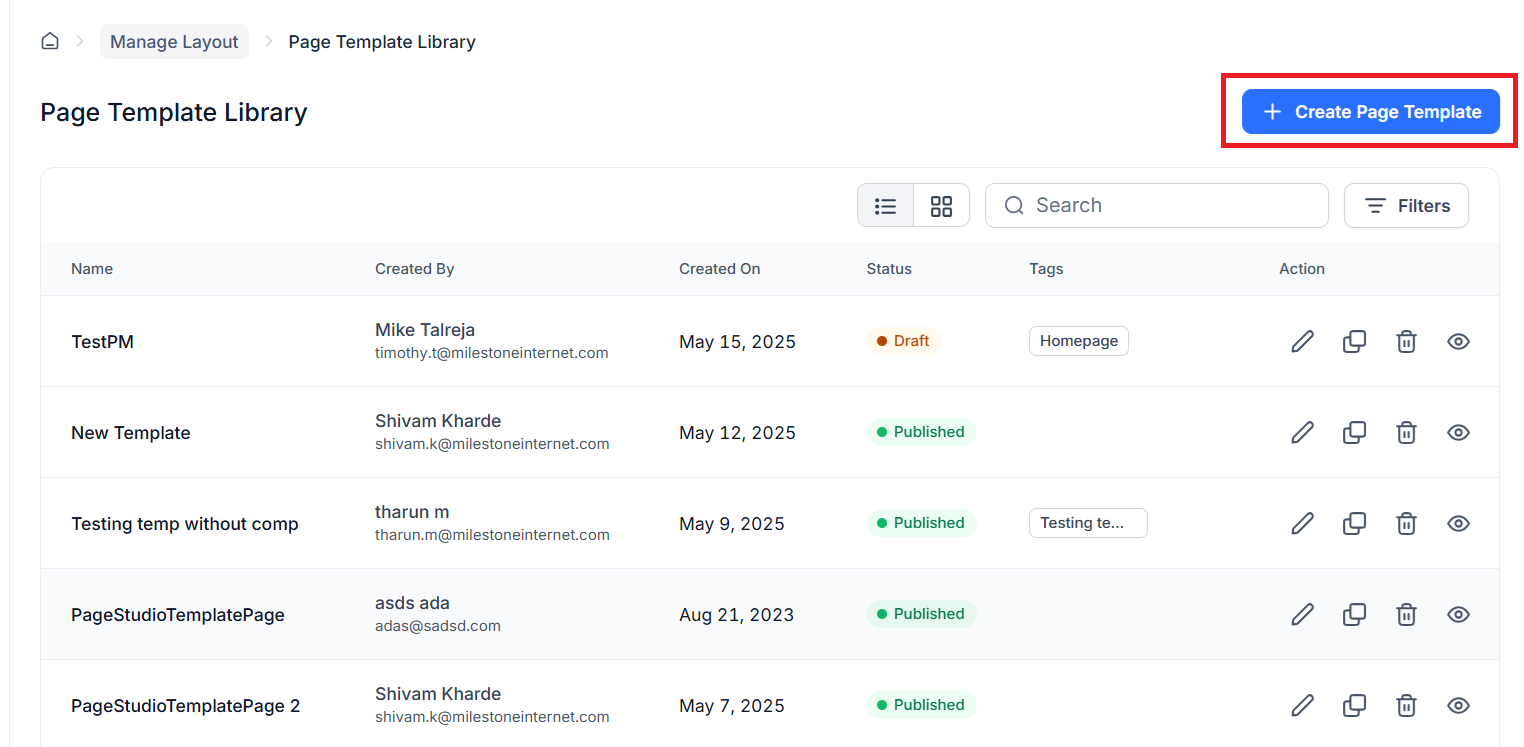This screenshot has width=1524, height=747.
Task: Open the Filters panel
Action: point(1407,206)
